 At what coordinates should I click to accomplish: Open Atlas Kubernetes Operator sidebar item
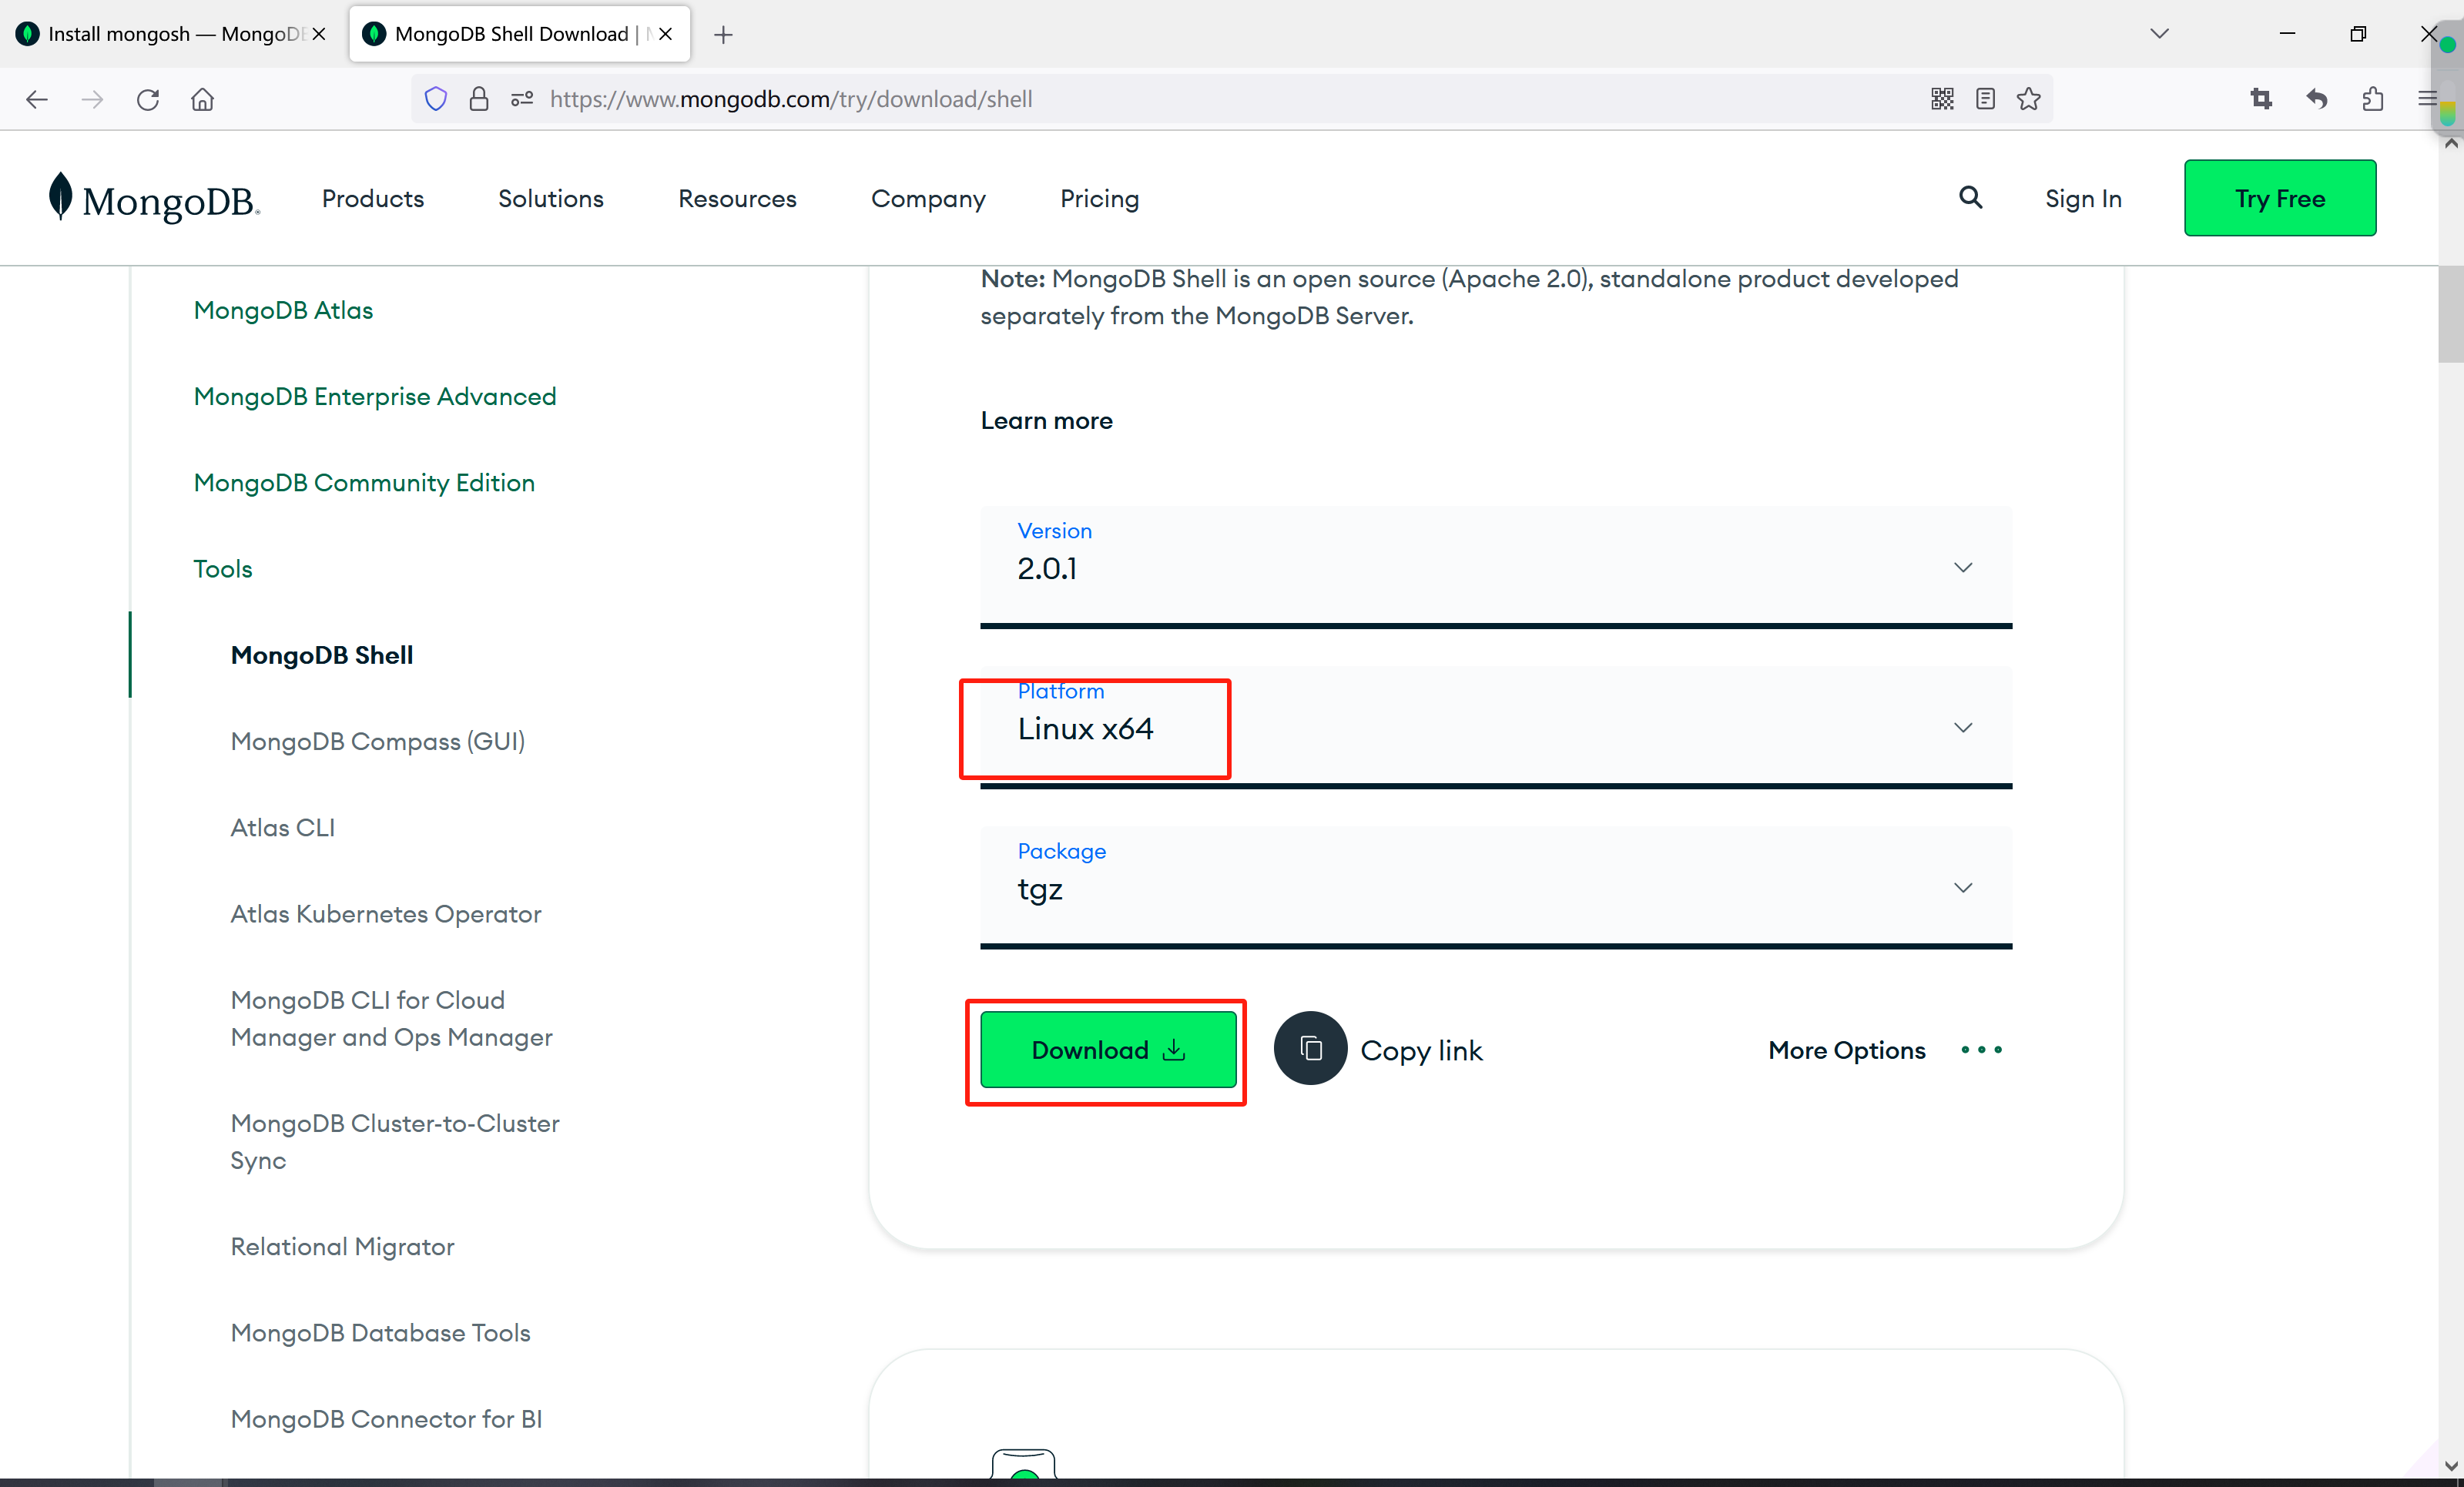point(386,914)
